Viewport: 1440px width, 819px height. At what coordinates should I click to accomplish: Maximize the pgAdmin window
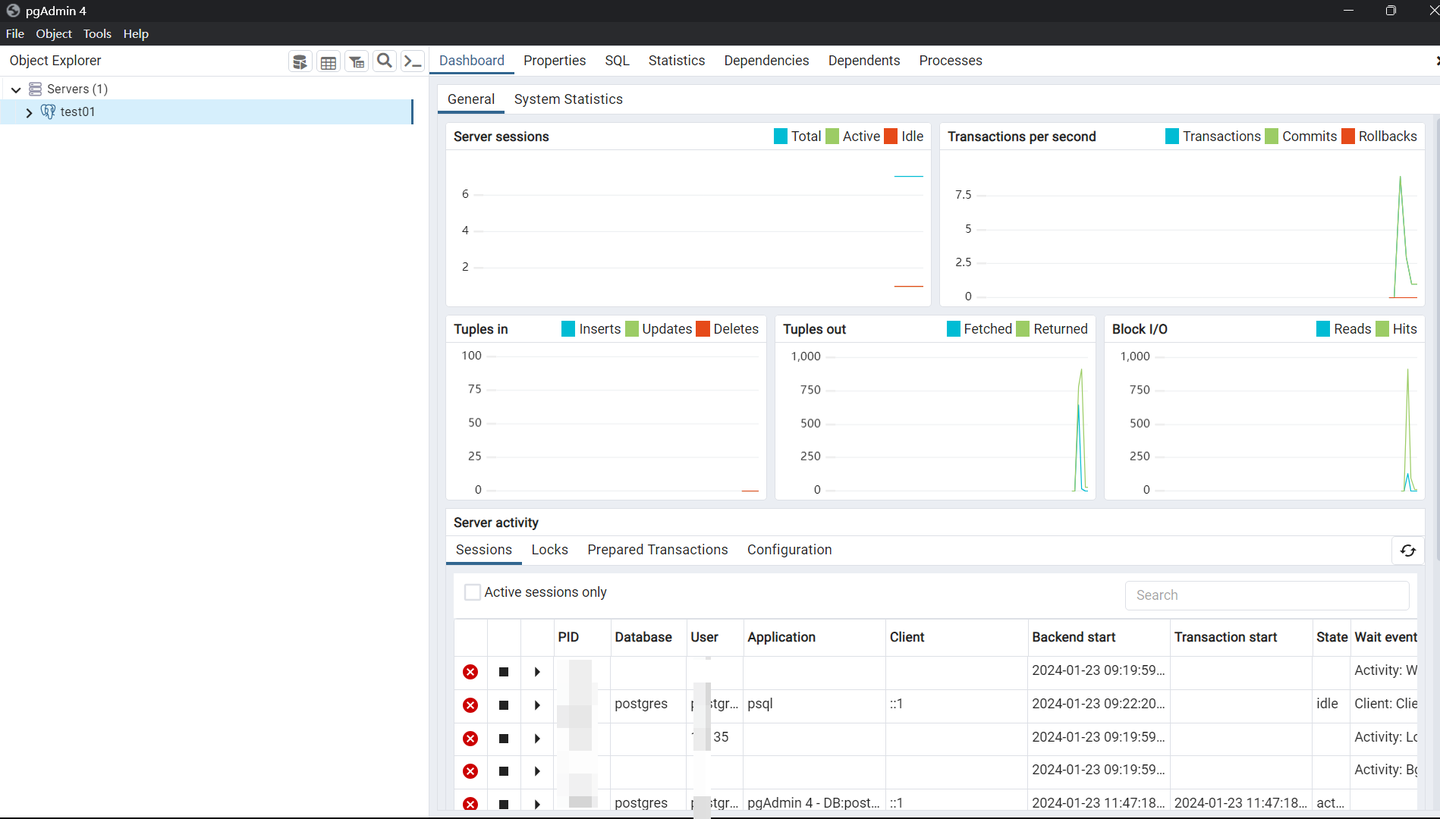coord(1390,11)
